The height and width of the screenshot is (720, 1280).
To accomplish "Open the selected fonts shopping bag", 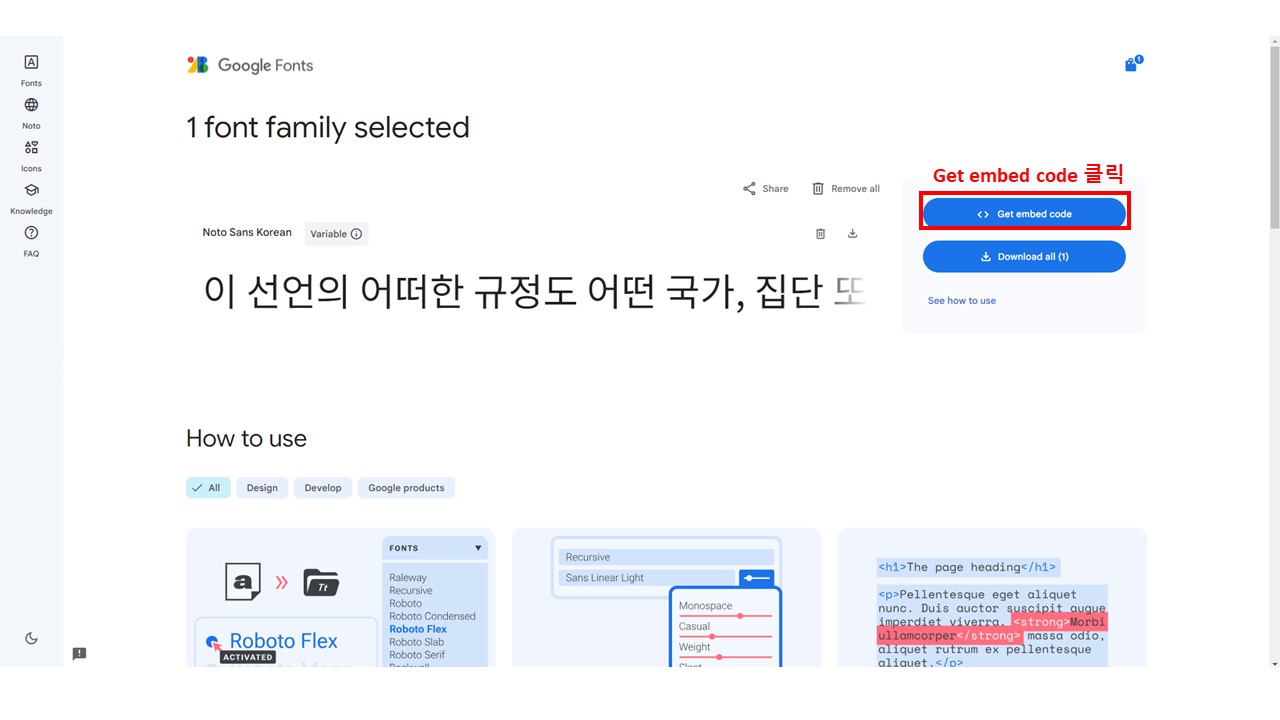I will point(1132,64).
